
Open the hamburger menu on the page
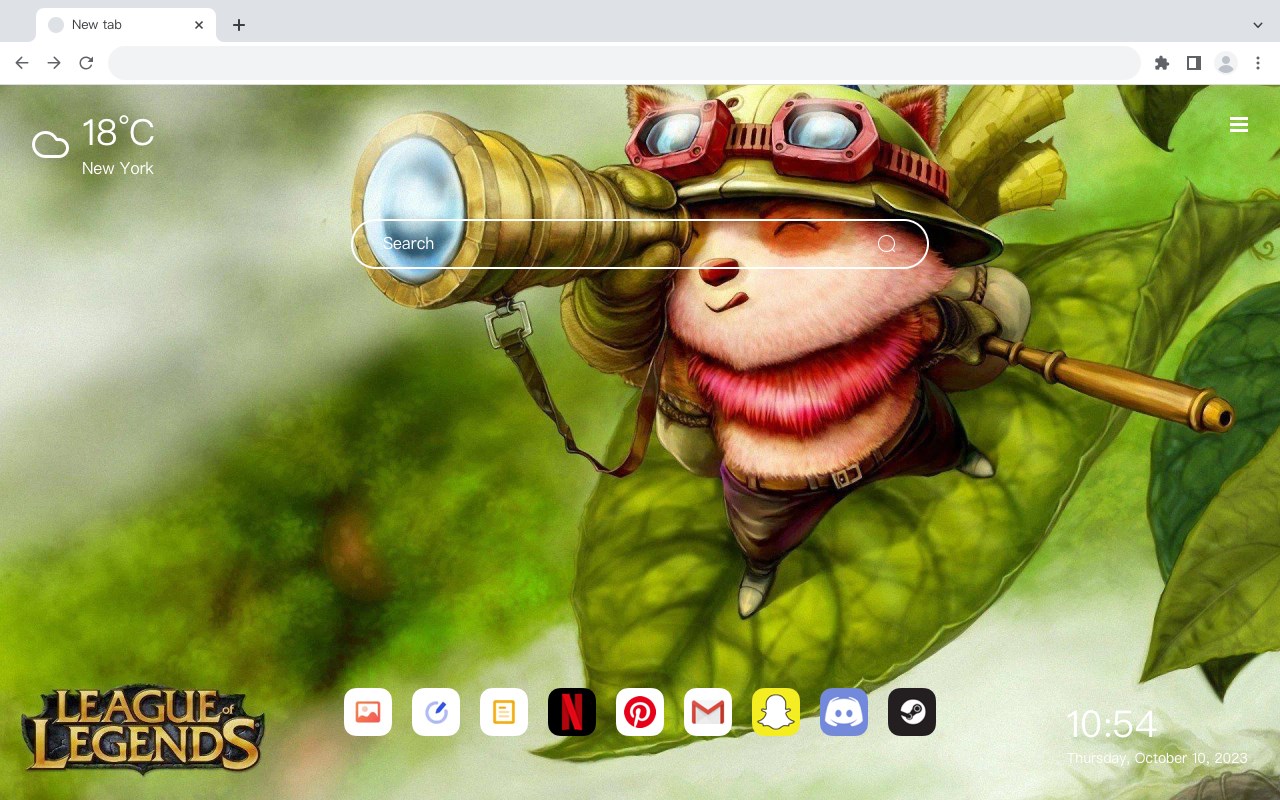point(1239,125)
